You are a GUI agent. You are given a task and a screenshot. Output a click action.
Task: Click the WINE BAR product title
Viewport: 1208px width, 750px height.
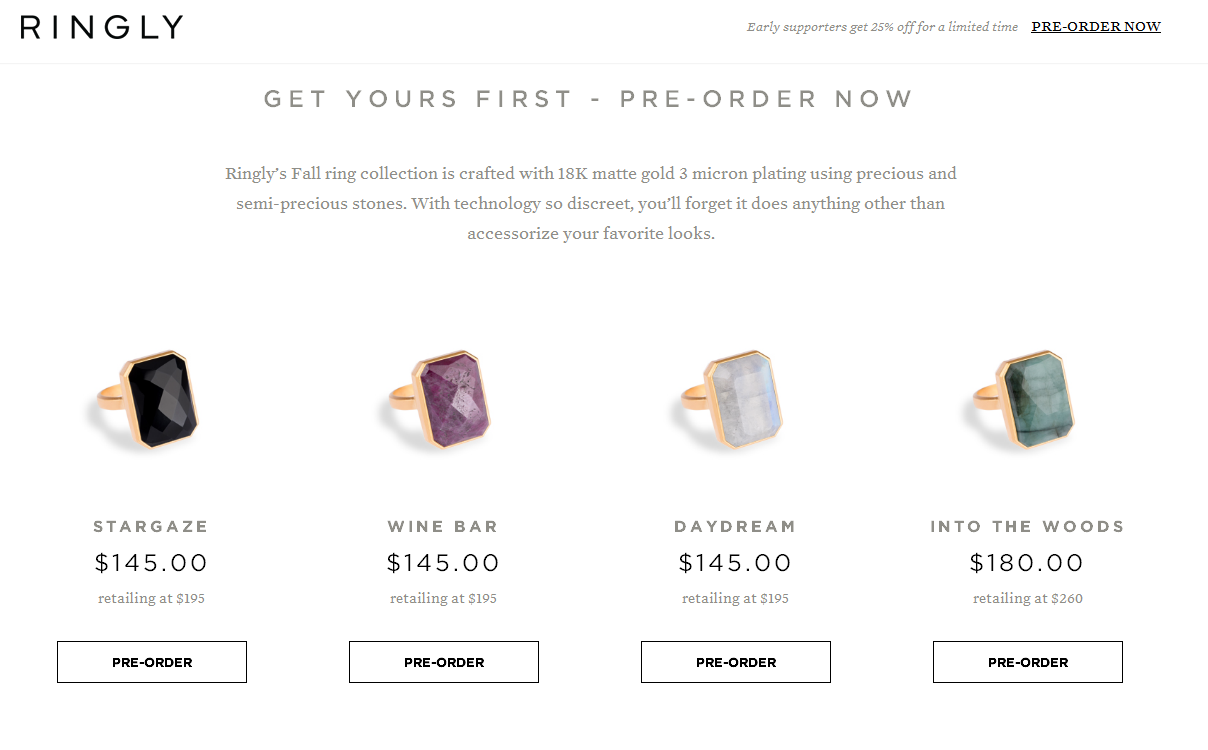[443, 527]
